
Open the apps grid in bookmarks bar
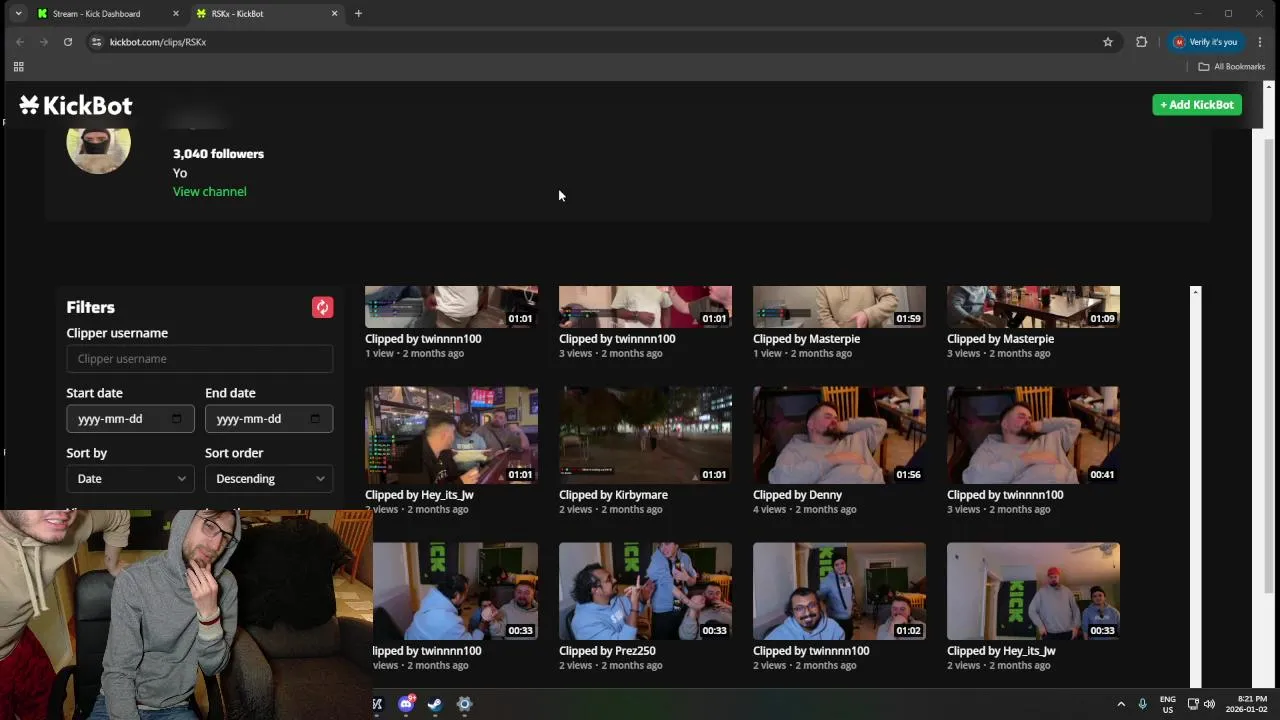click(x=18, y=67)
